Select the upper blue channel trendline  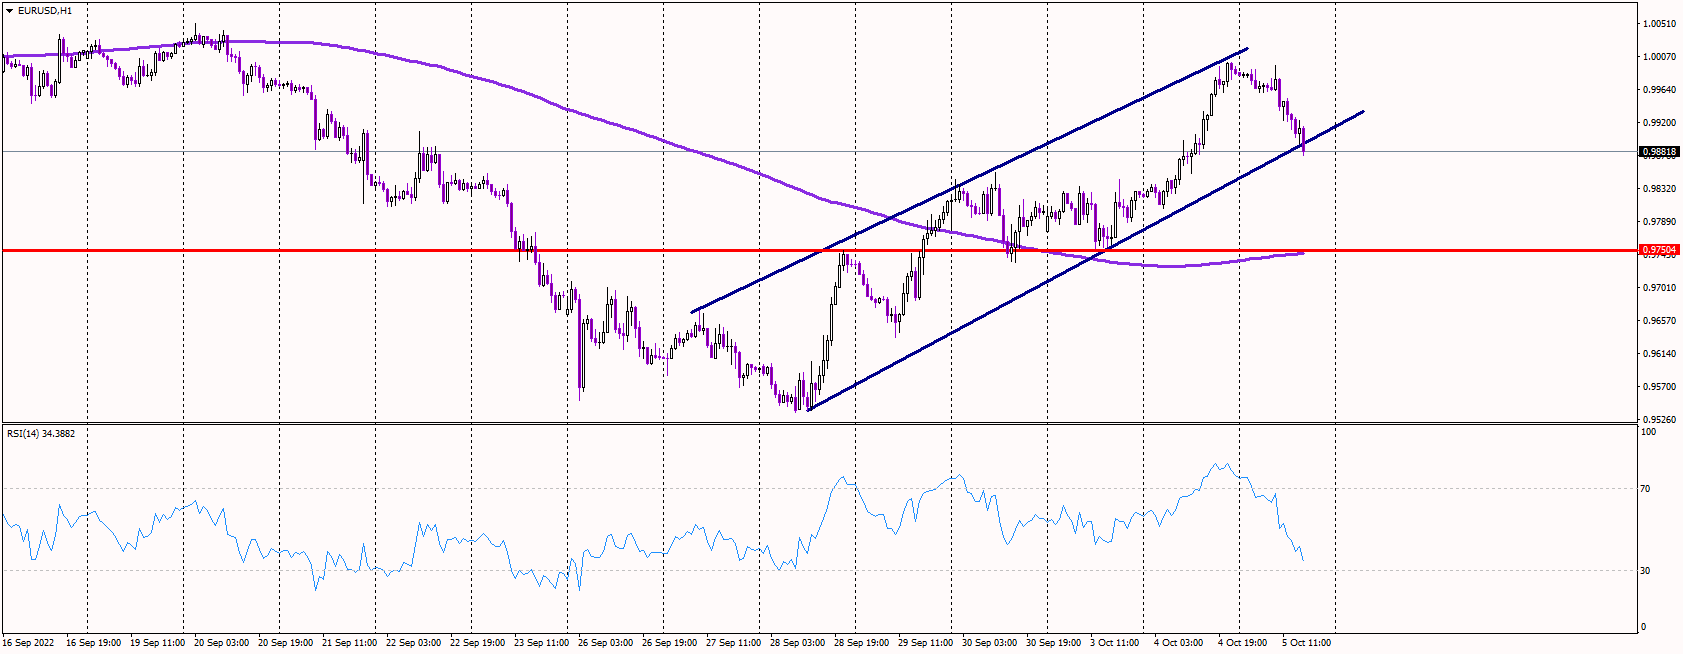click(x=970, y=180)
